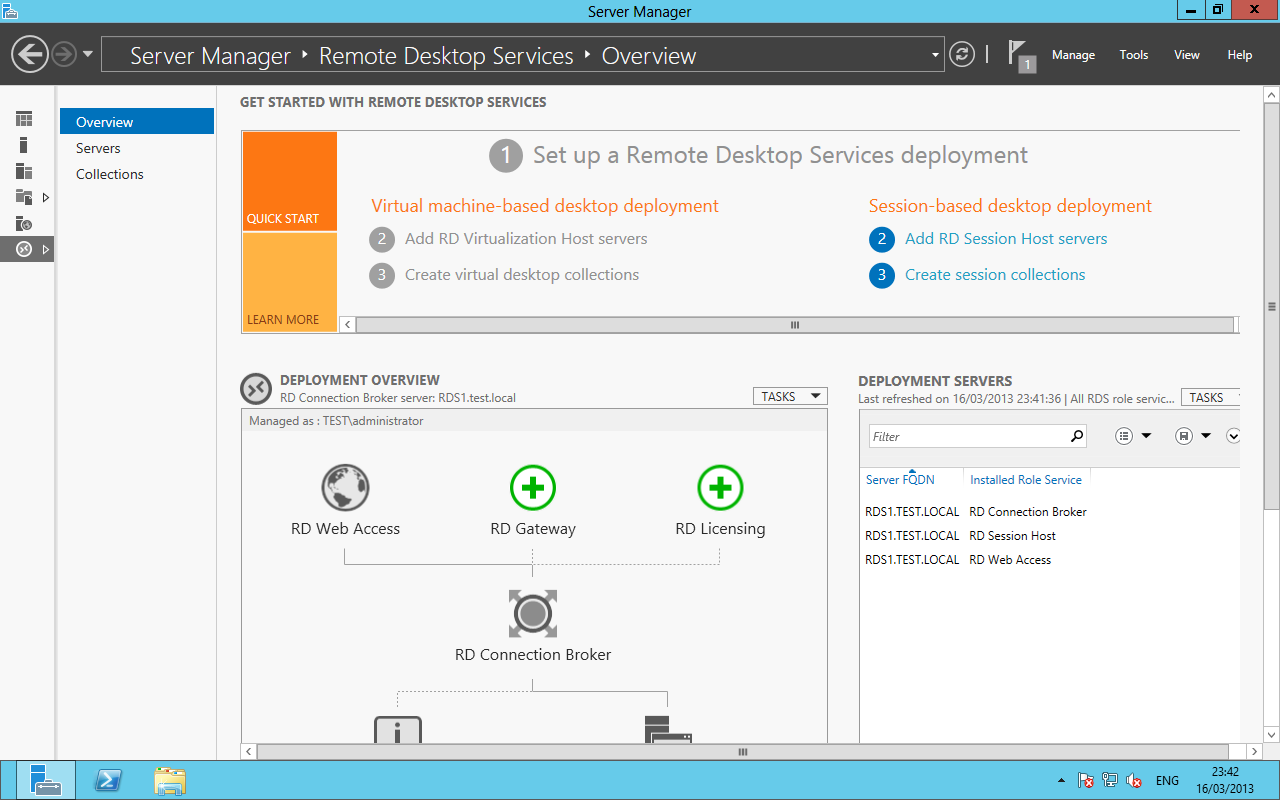The image size is (1280, 800).
Task: Click Add RD Session Host servers link
Action: 1006,239
